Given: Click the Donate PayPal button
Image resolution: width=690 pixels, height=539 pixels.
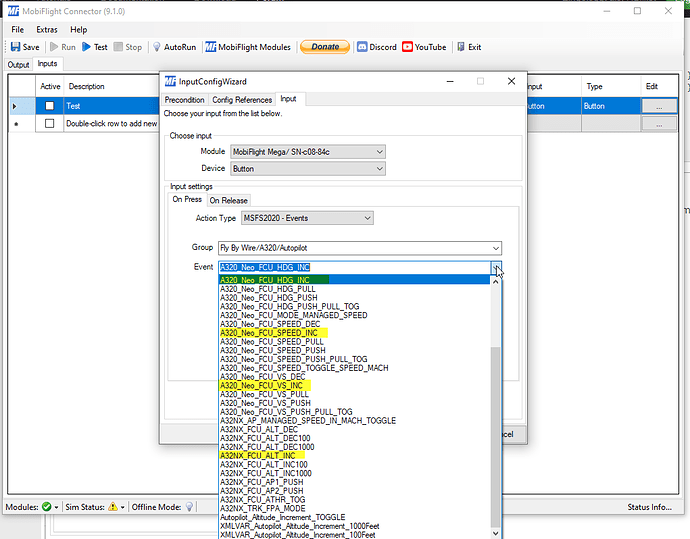Looking at the screenshot, I should point(324,47).
